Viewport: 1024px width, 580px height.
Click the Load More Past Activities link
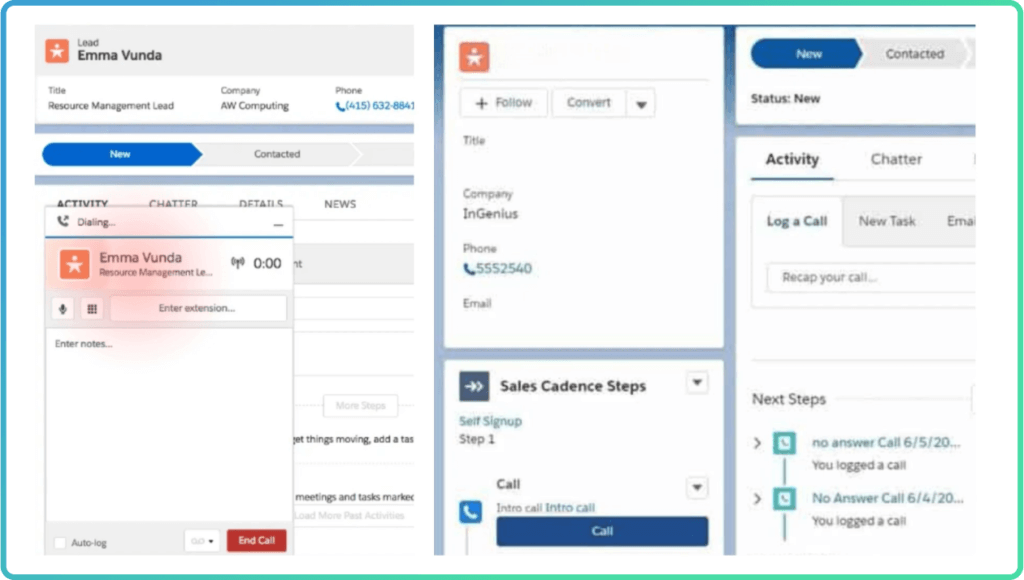(349, 516)
